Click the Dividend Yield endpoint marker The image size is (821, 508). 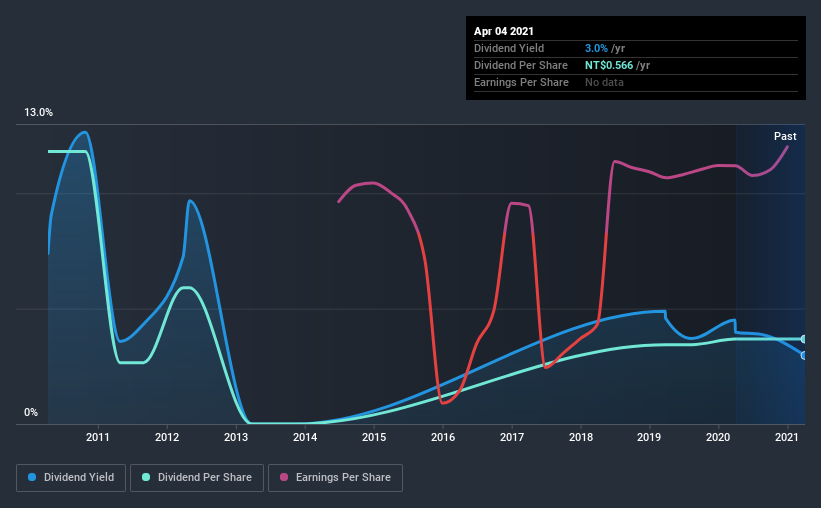click(x=804, y=356)
